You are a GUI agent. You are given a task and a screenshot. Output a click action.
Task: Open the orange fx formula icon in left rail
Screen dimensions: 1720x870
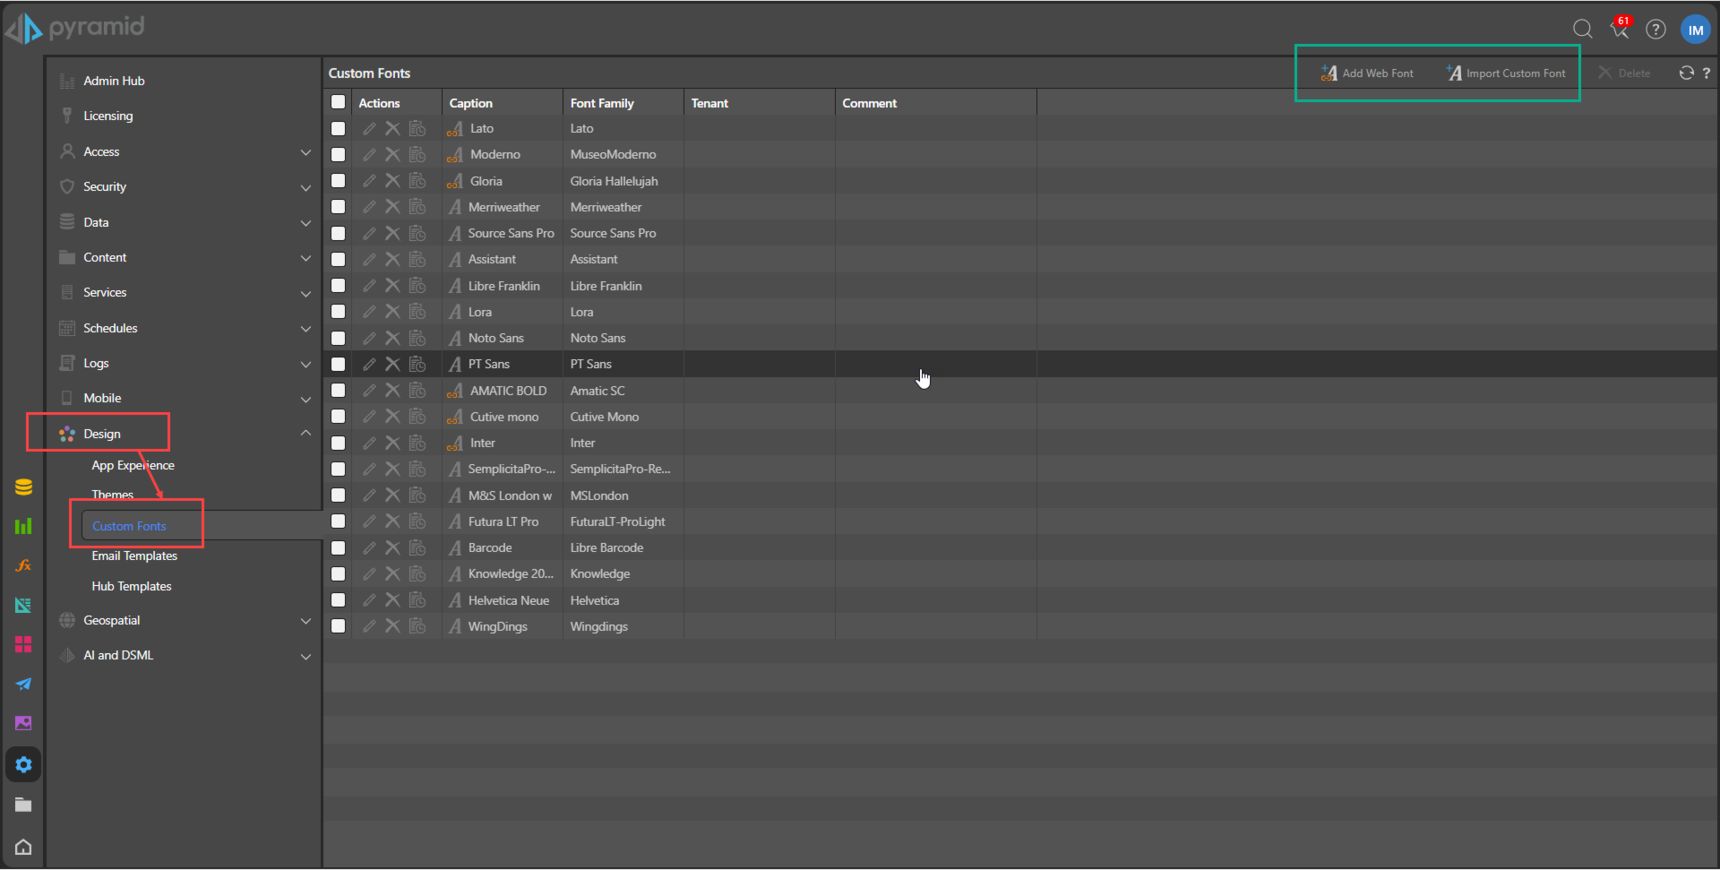coord(24,566)
